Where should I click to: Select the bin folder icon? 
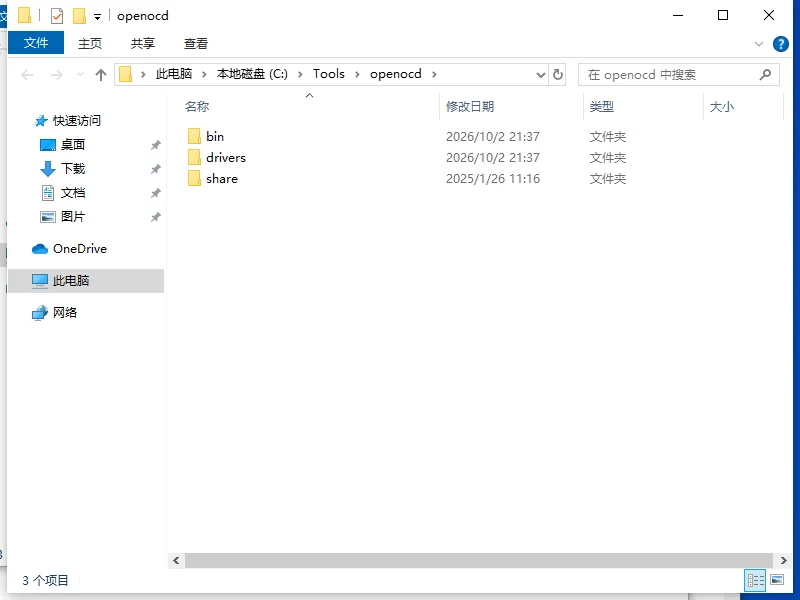(x=194, y=136)
